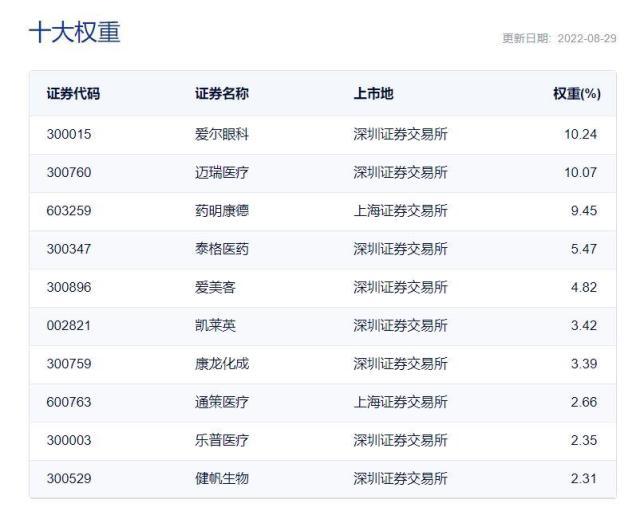Select security name 乐普医疗
This screenshot has height=523, width=640.
click(222, 441)
